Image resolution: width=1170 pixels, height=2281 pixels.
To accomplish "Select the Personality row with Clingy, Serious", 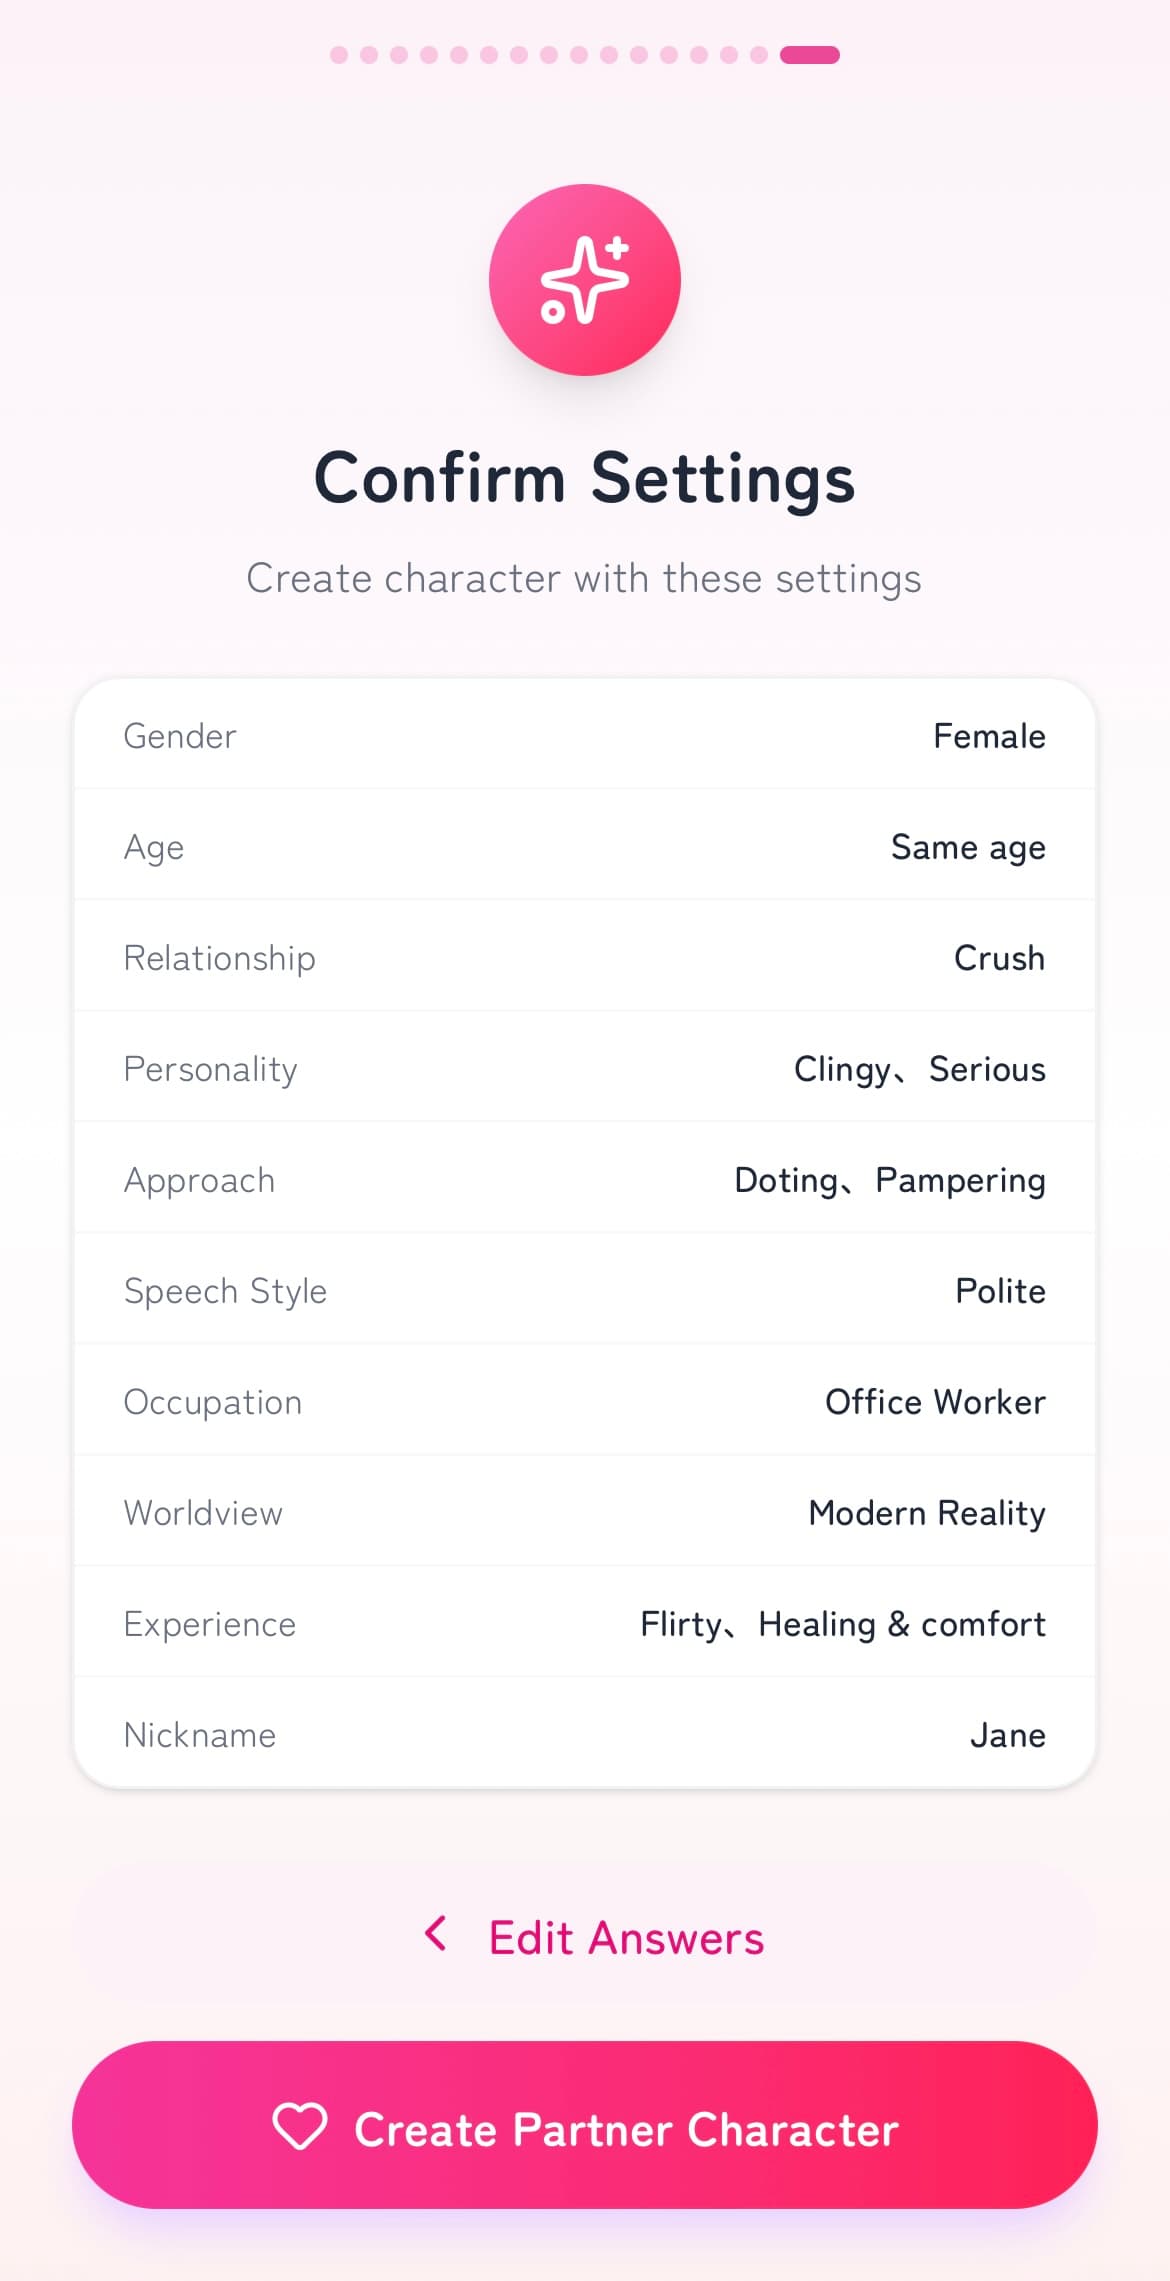I will tap(585, 1069).
